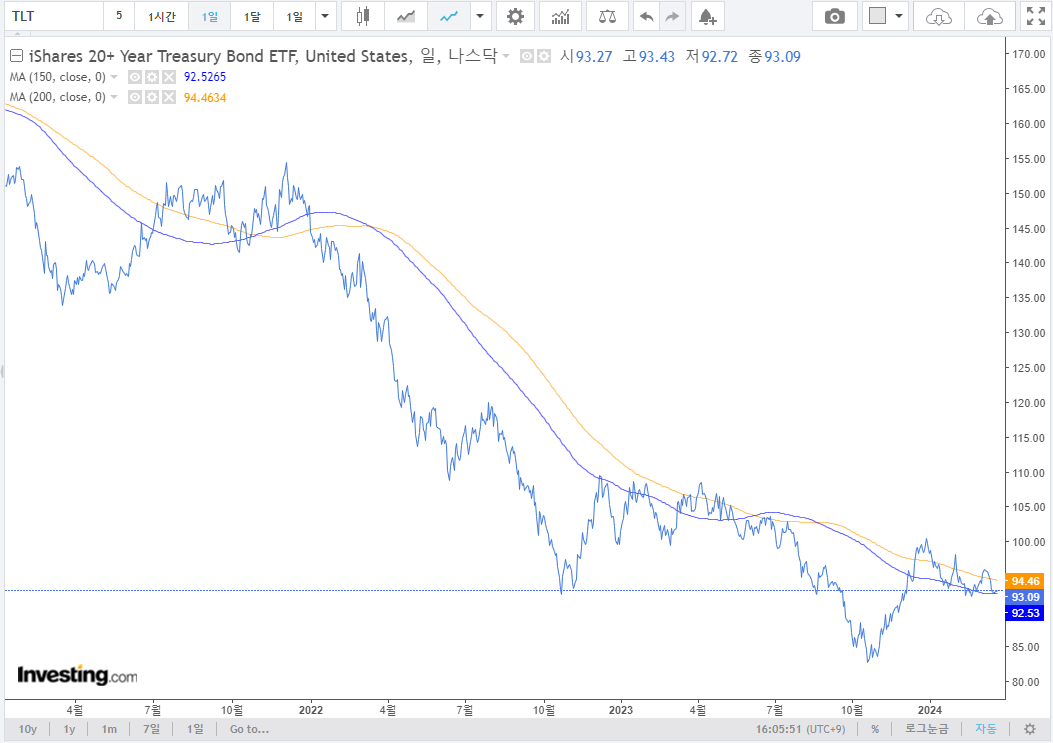Open bottom-right chart settings gear
The height and width of the screenshot is (743, 1053).
tap(1029, 729)
